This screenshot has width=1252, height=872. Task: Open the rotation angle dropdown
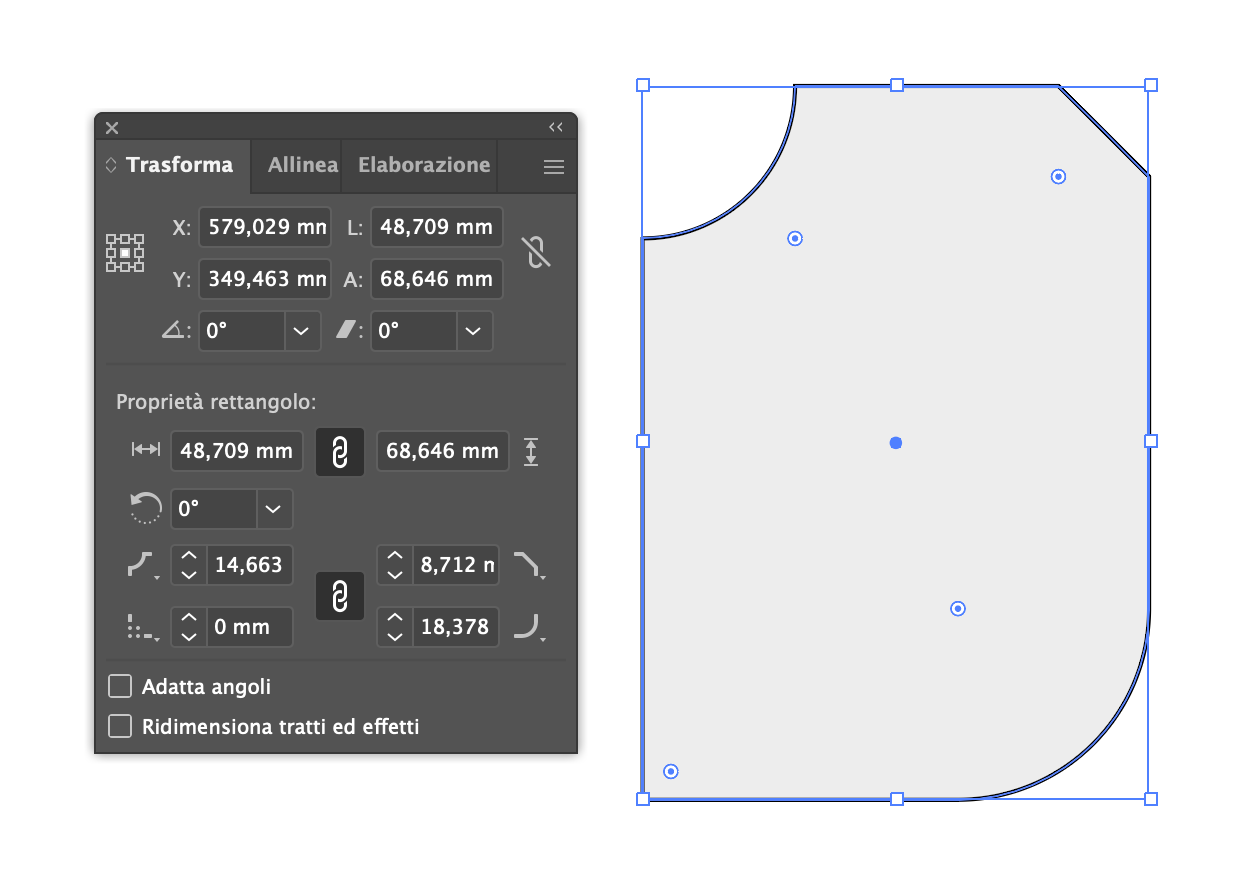coord(302,331)
